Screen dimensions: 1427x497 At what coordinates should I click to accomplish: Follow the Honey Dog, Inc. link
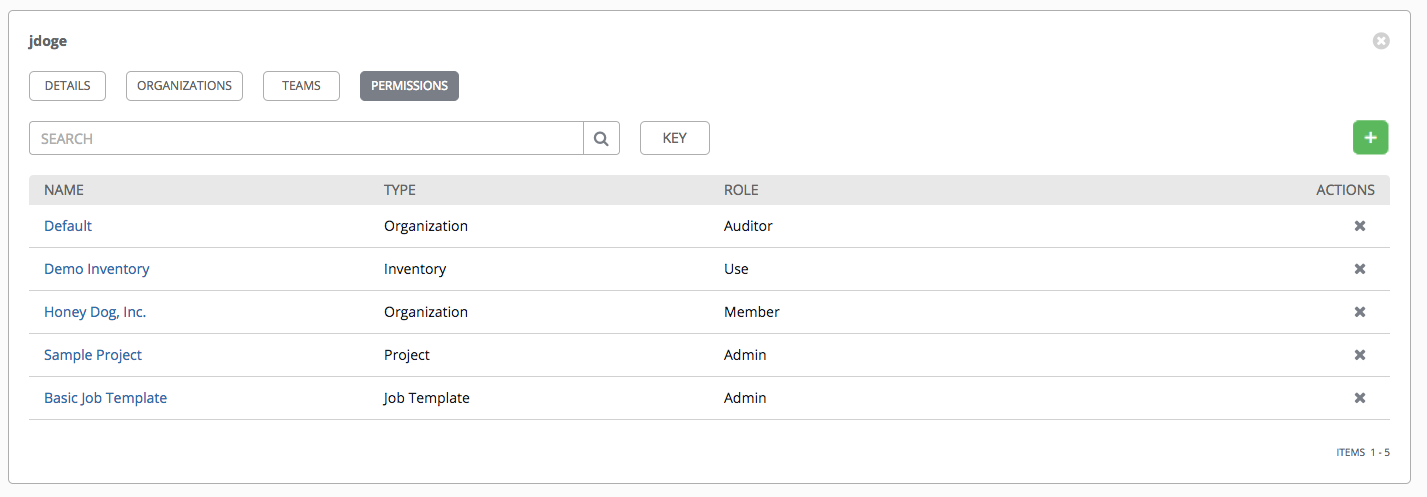[95, 312]
